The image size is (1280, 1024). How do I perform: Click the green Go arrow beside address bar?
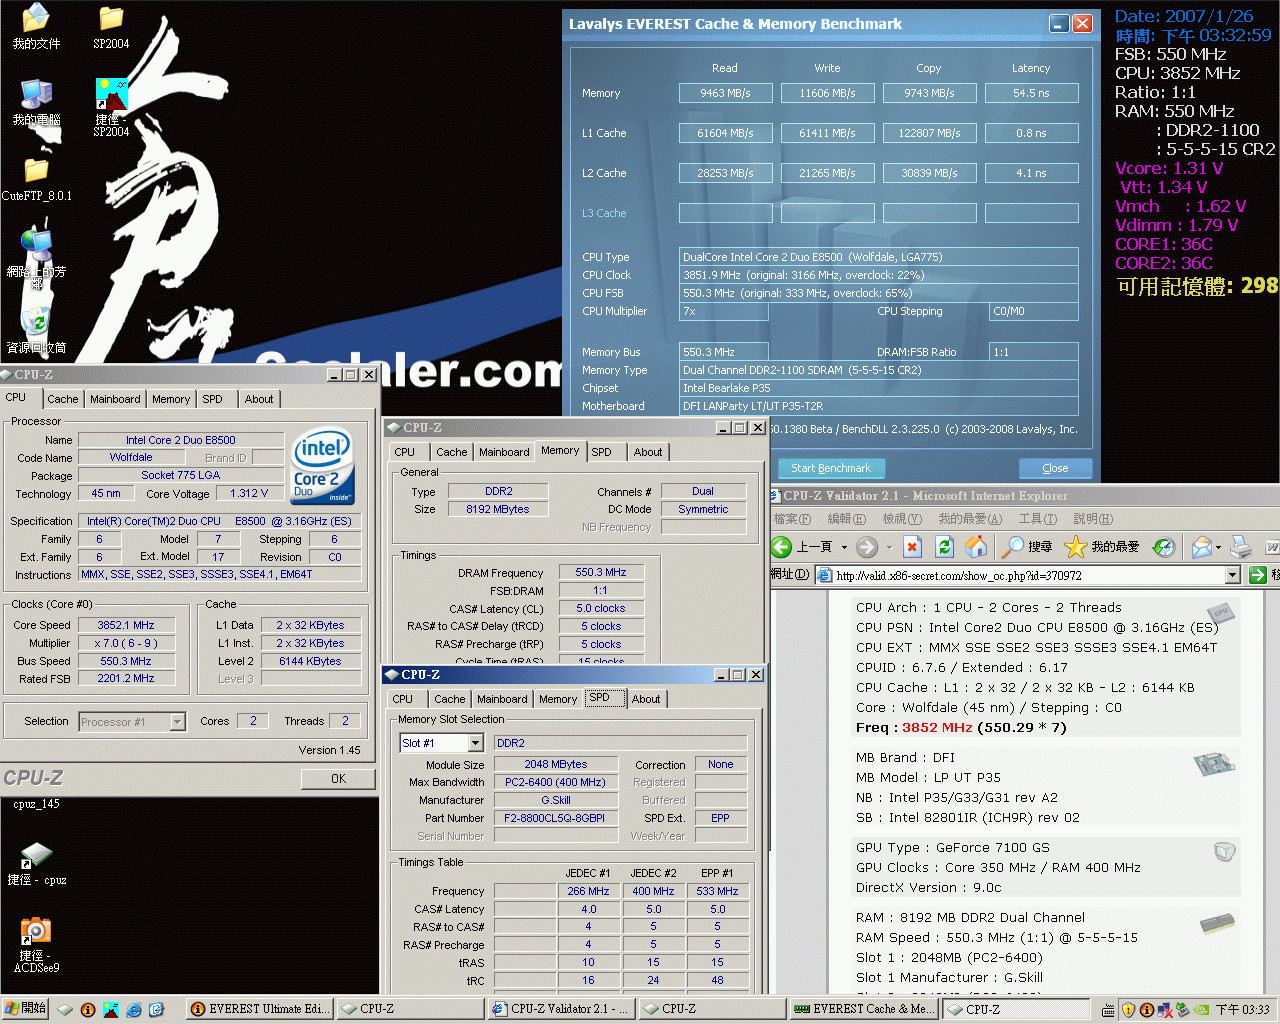[x=1258, y=575]
